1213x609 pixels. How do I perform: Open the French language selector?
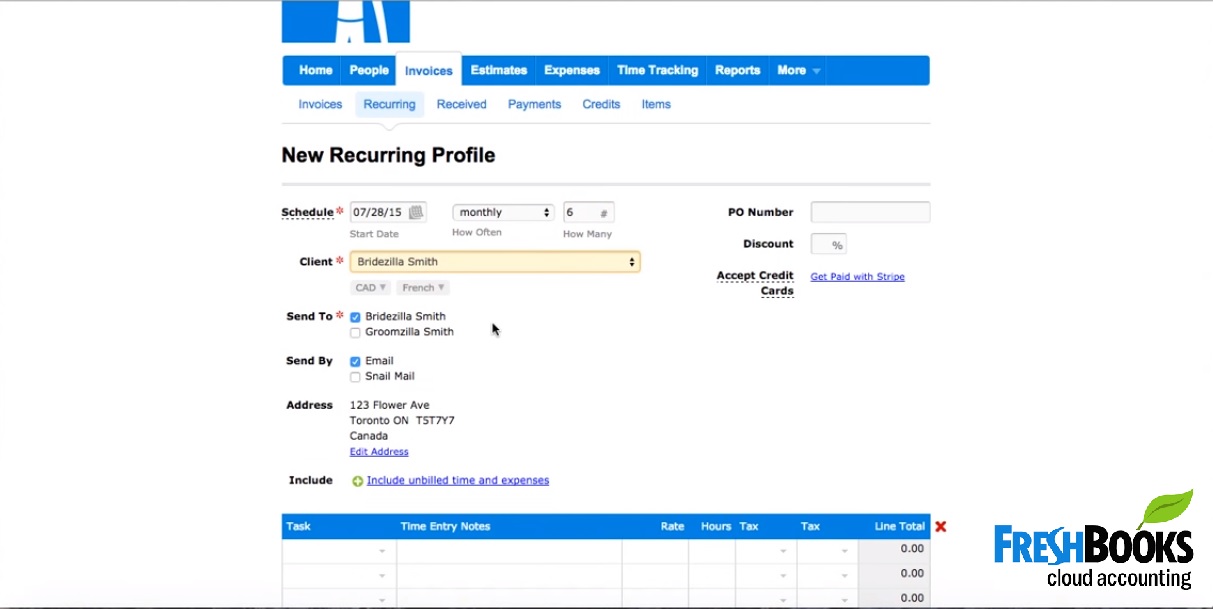(423, 288)
